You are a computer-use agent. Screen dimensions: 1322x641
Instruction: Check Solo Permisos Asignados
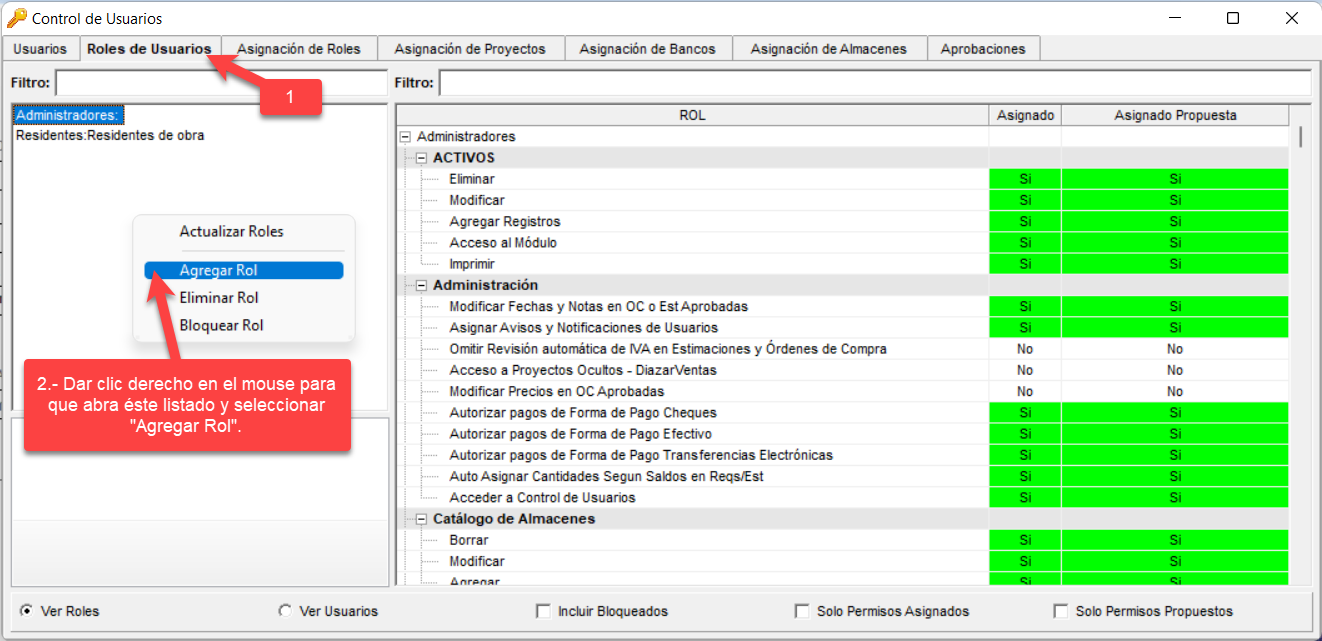coord(802,610)
